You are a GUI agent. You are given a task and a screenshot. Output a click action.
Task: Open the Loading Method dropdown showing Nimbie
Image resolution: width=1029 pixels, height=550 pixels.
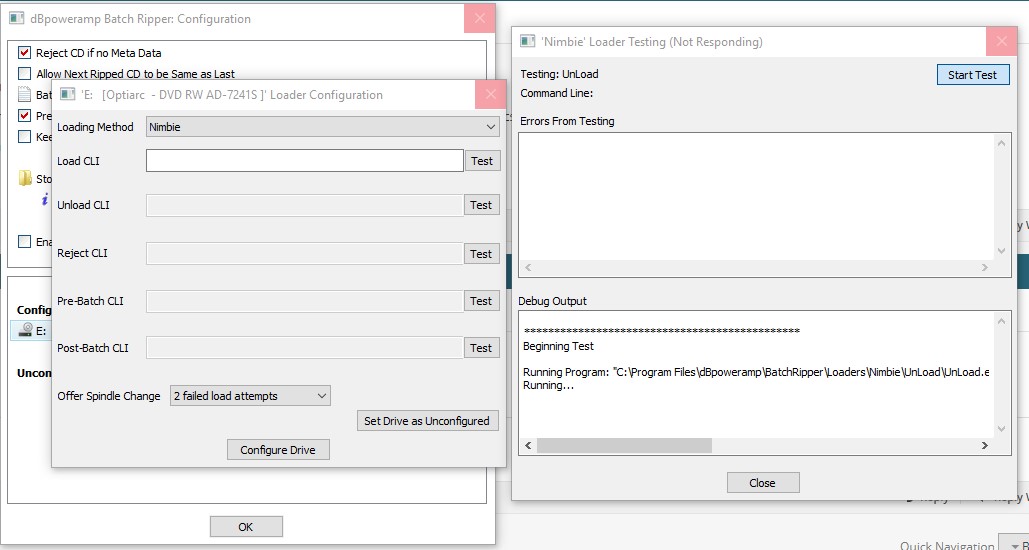tap(322, 127)
